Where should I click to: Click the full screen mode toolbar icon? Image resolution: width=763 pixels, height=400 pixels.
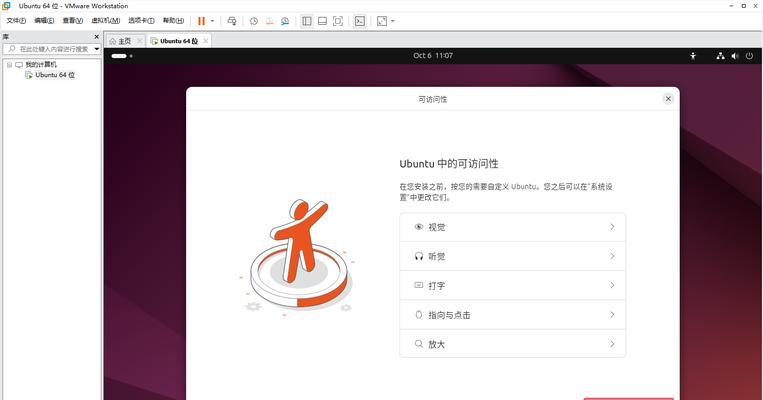[x=338, y=21]
